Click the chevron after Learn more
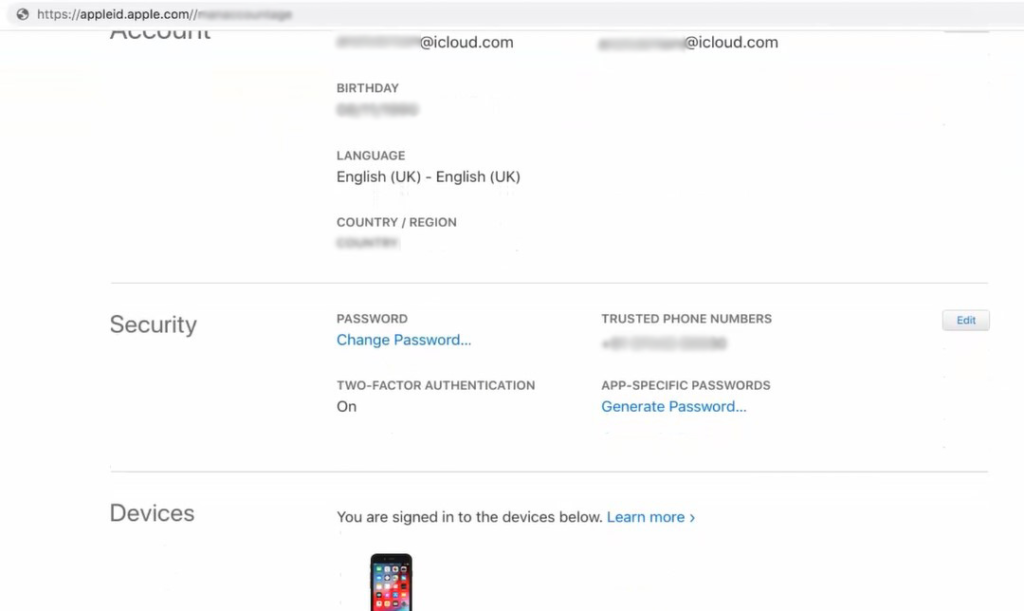Viewport: 1024px width, 611px height. 692,518
